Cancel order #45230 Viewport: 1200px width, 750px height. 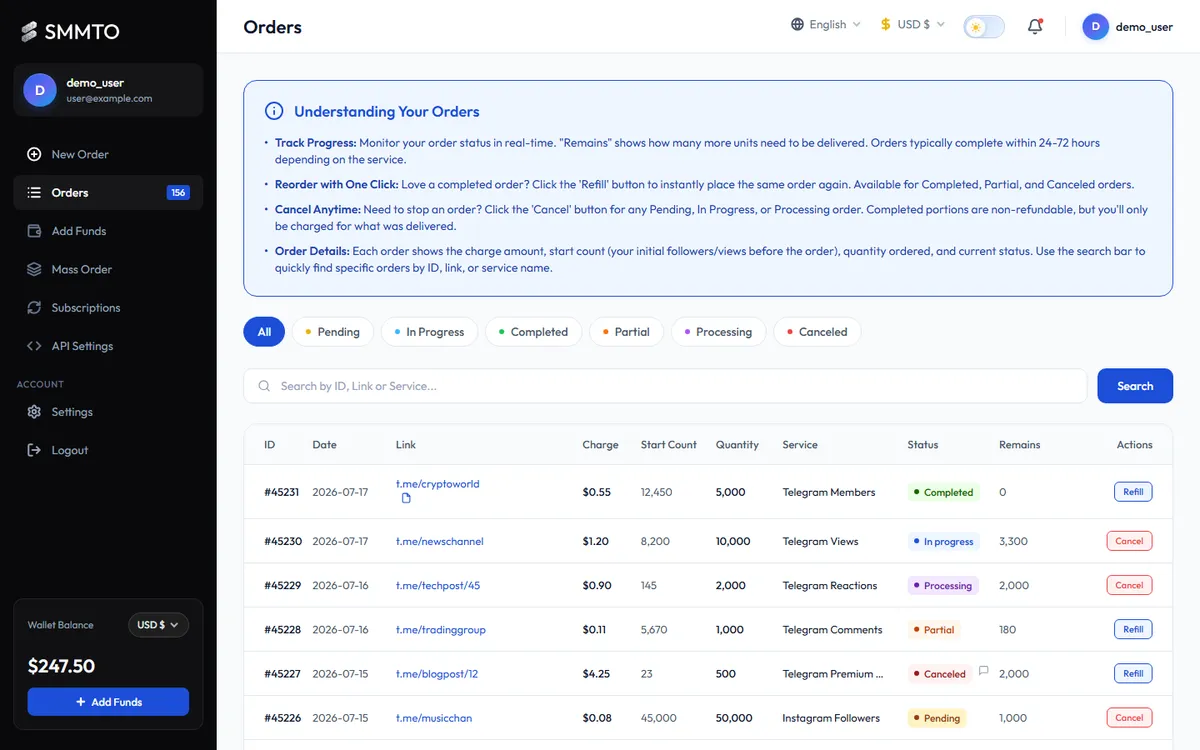pyautogui.click(x=1129, y=541)
